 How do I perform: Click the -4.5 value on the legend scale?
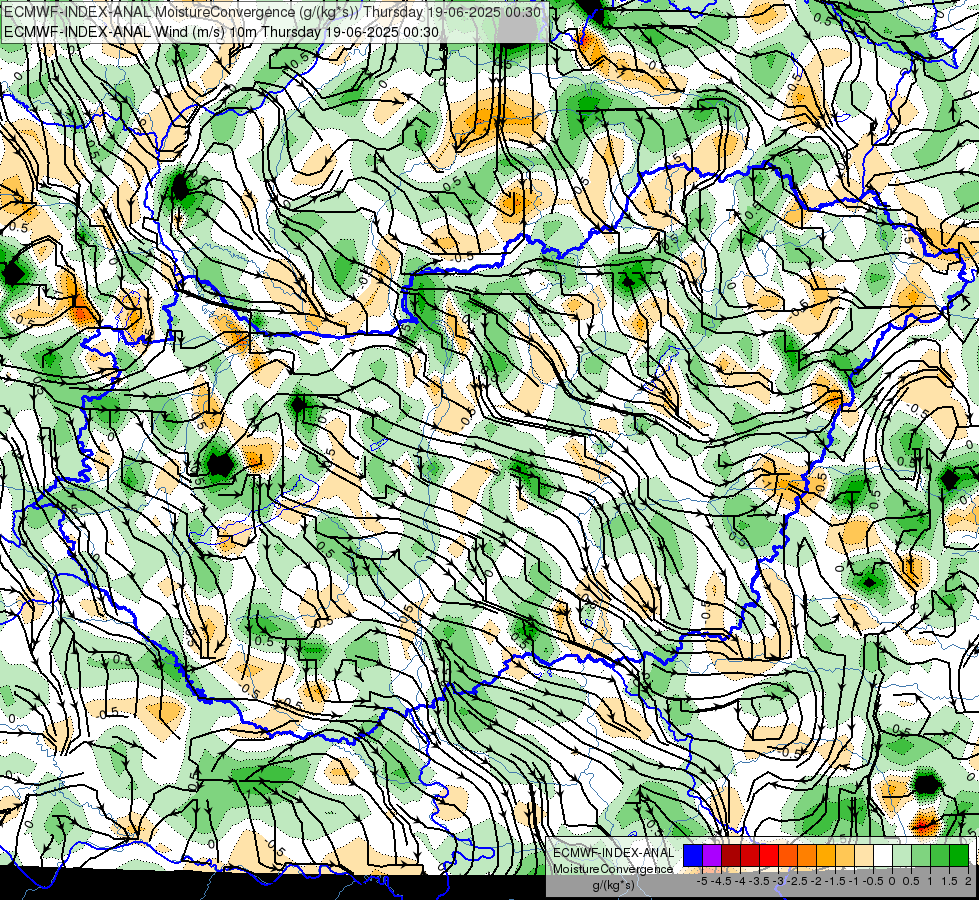coord(721,881)
